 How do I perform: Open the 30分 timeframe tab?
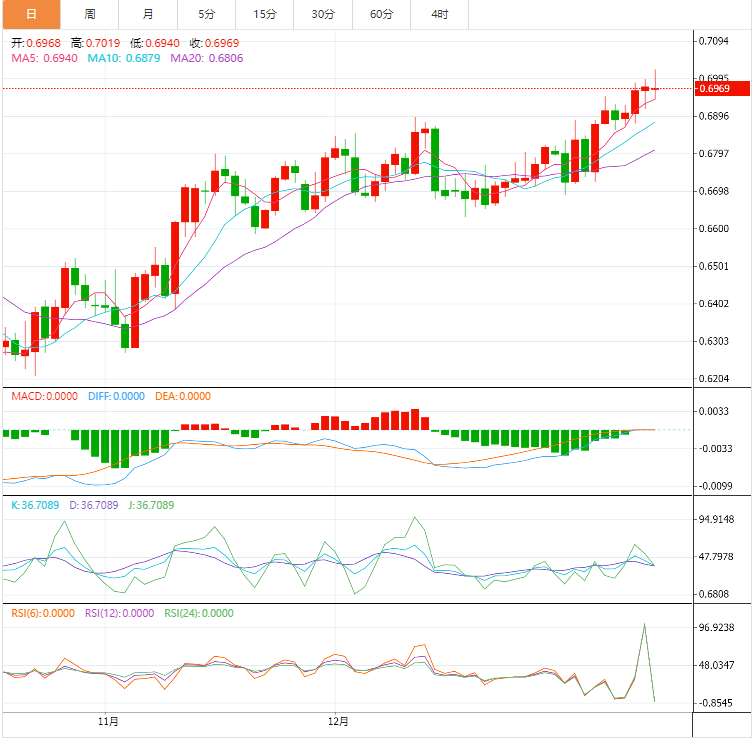click(x=323, y=14)
